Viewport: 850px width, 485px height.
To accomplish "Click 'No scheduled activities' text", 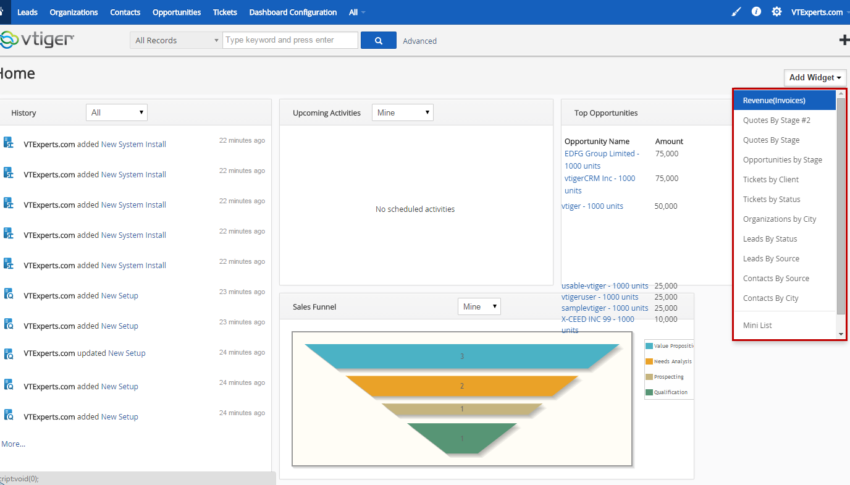I will click(415, 209).
